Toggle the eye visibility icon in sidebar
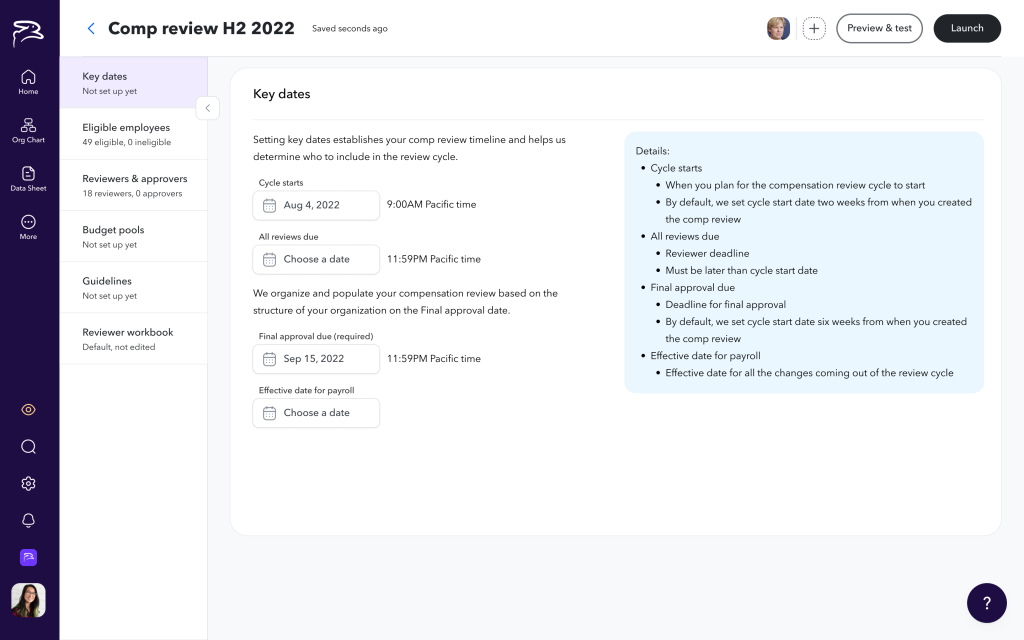This screenshot has width=1024, height=640. pyautogui.click(x=28, y=410)
